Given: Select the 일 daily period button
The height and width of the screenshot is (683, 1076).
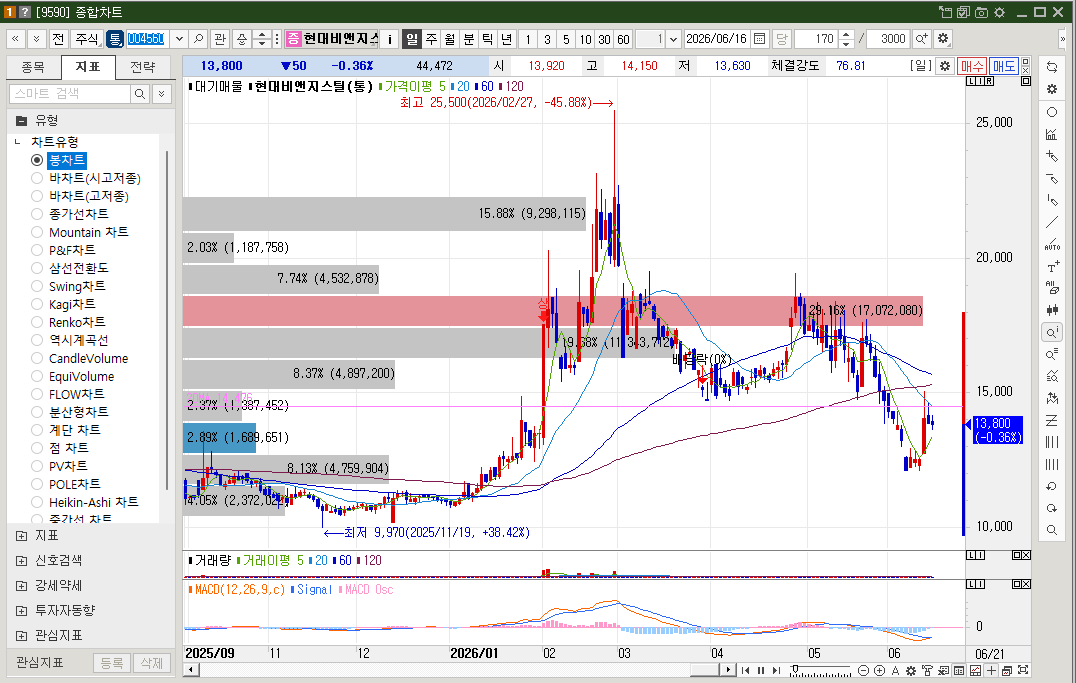Looking at the screenshot, I should click(412, 39).
